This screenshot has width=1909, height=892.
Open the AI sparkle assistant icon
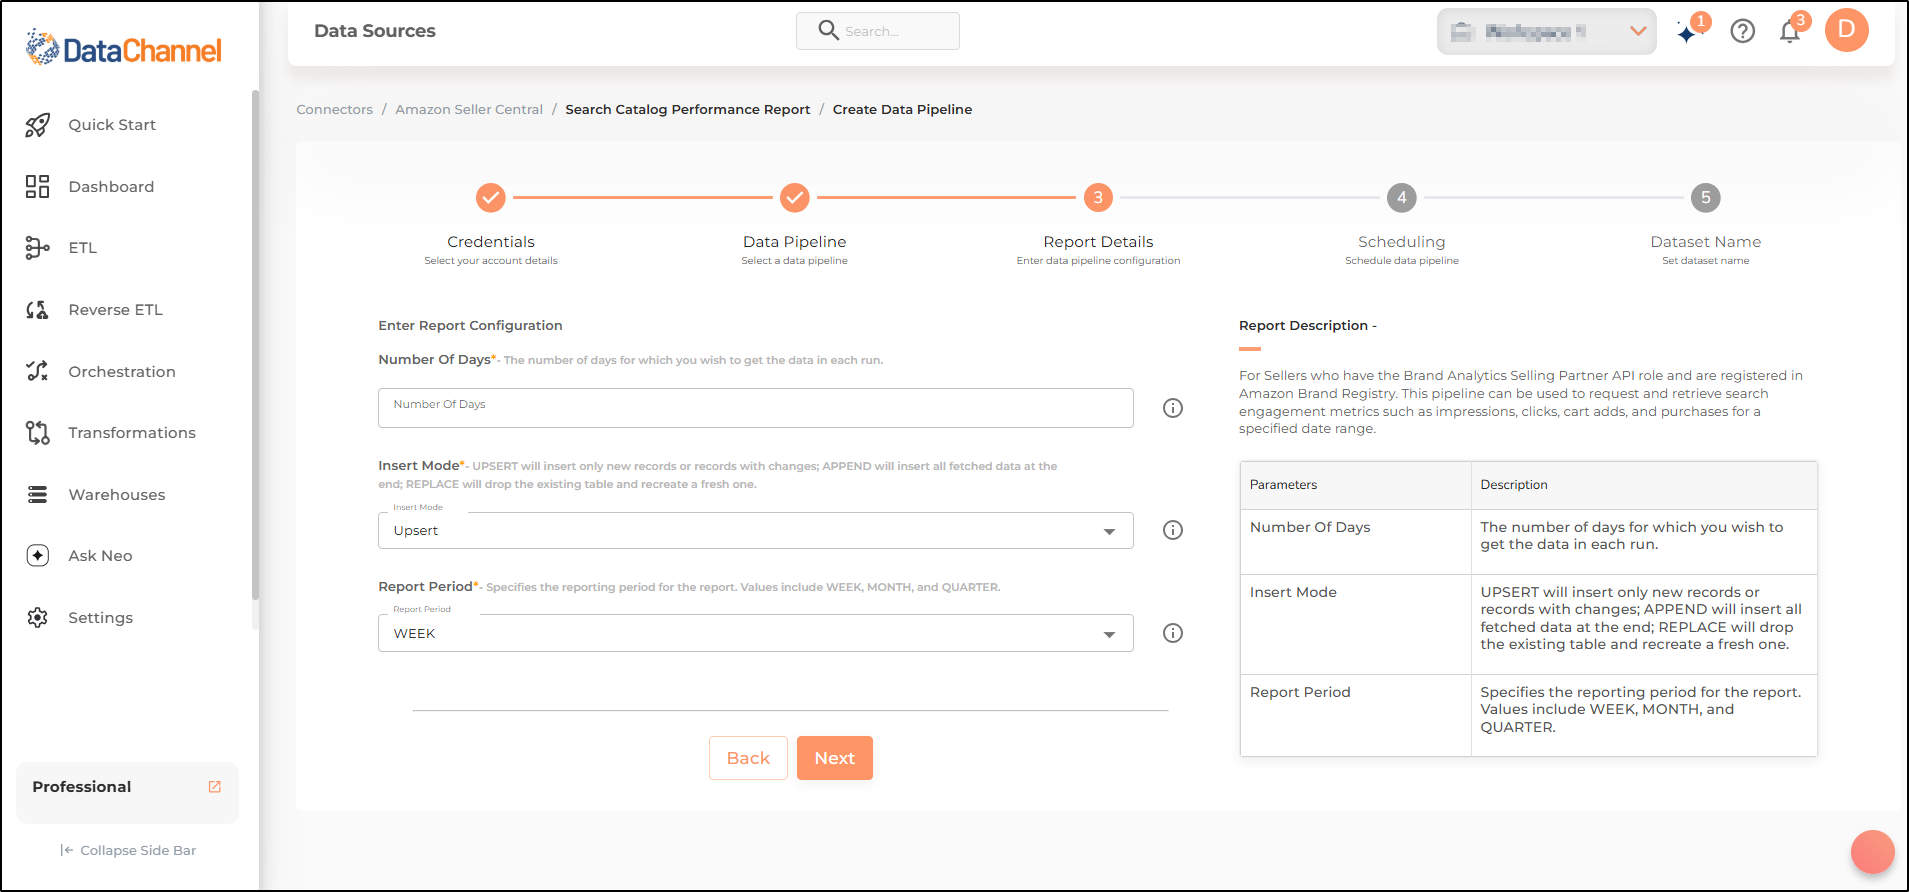click(x=1688, y=33)
